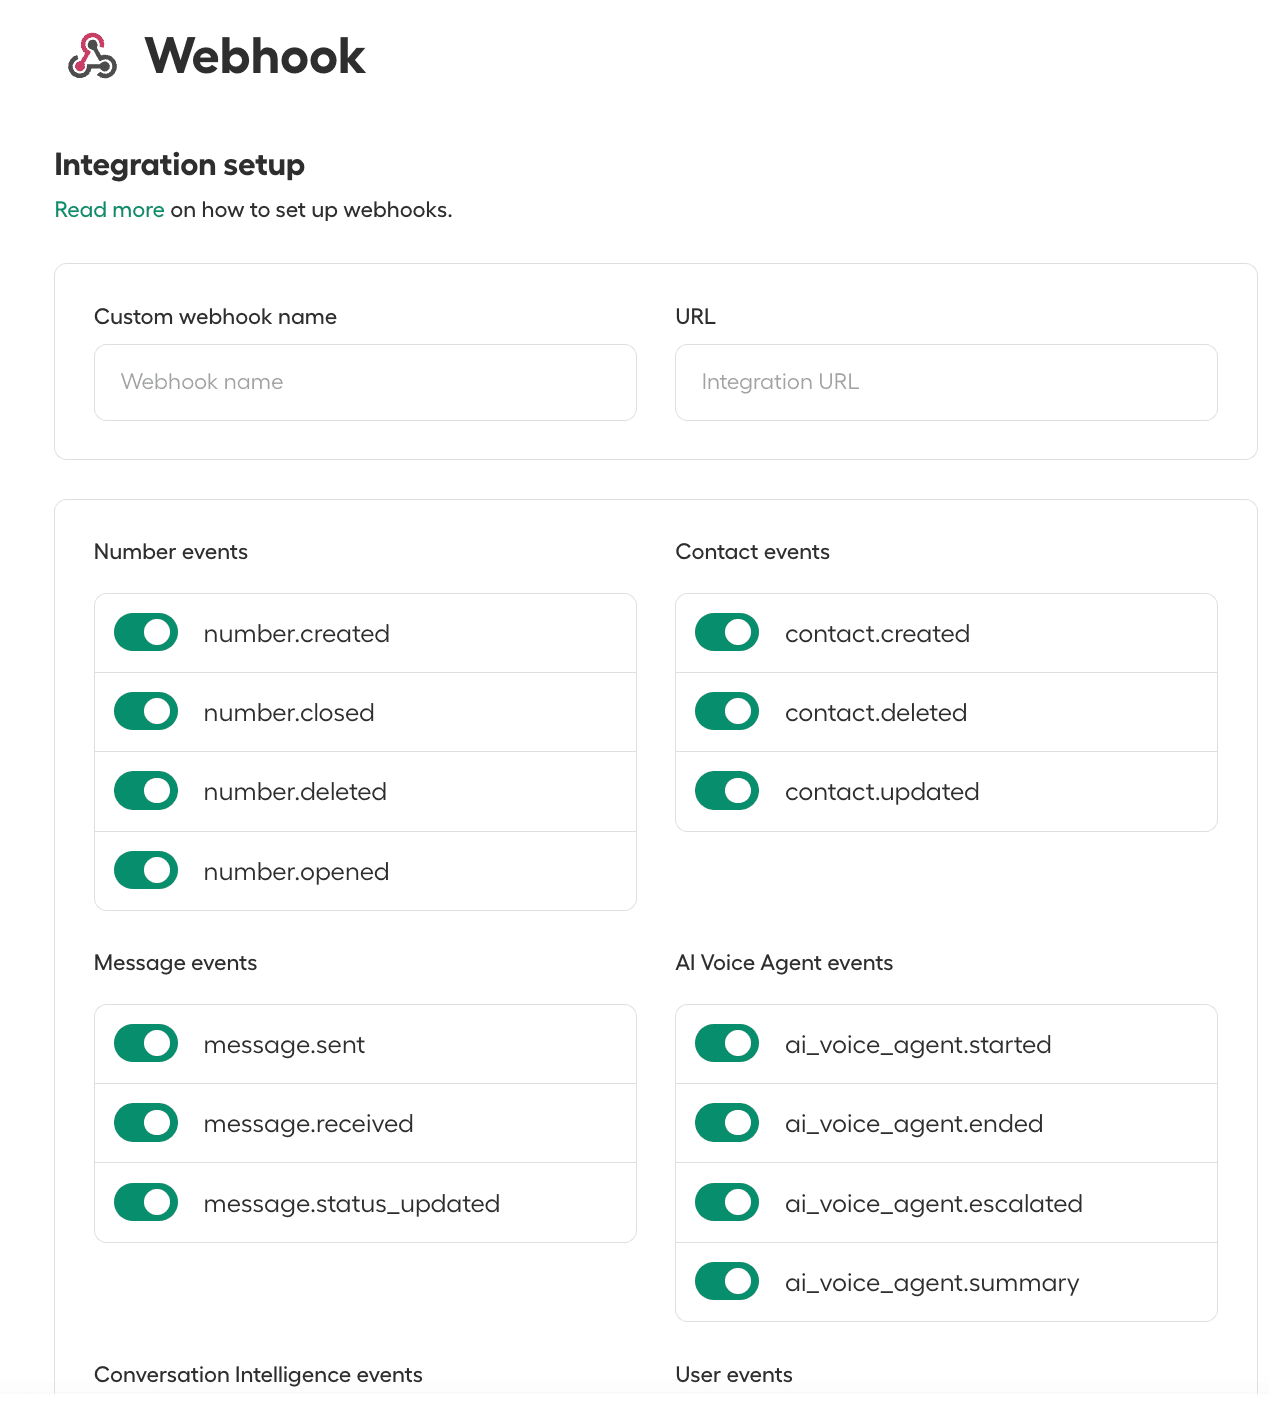The height and width of the screenshot is (1406, 1270).
Task: Toggle off the contact.deleted event
Action: click(x=726, y=711)
